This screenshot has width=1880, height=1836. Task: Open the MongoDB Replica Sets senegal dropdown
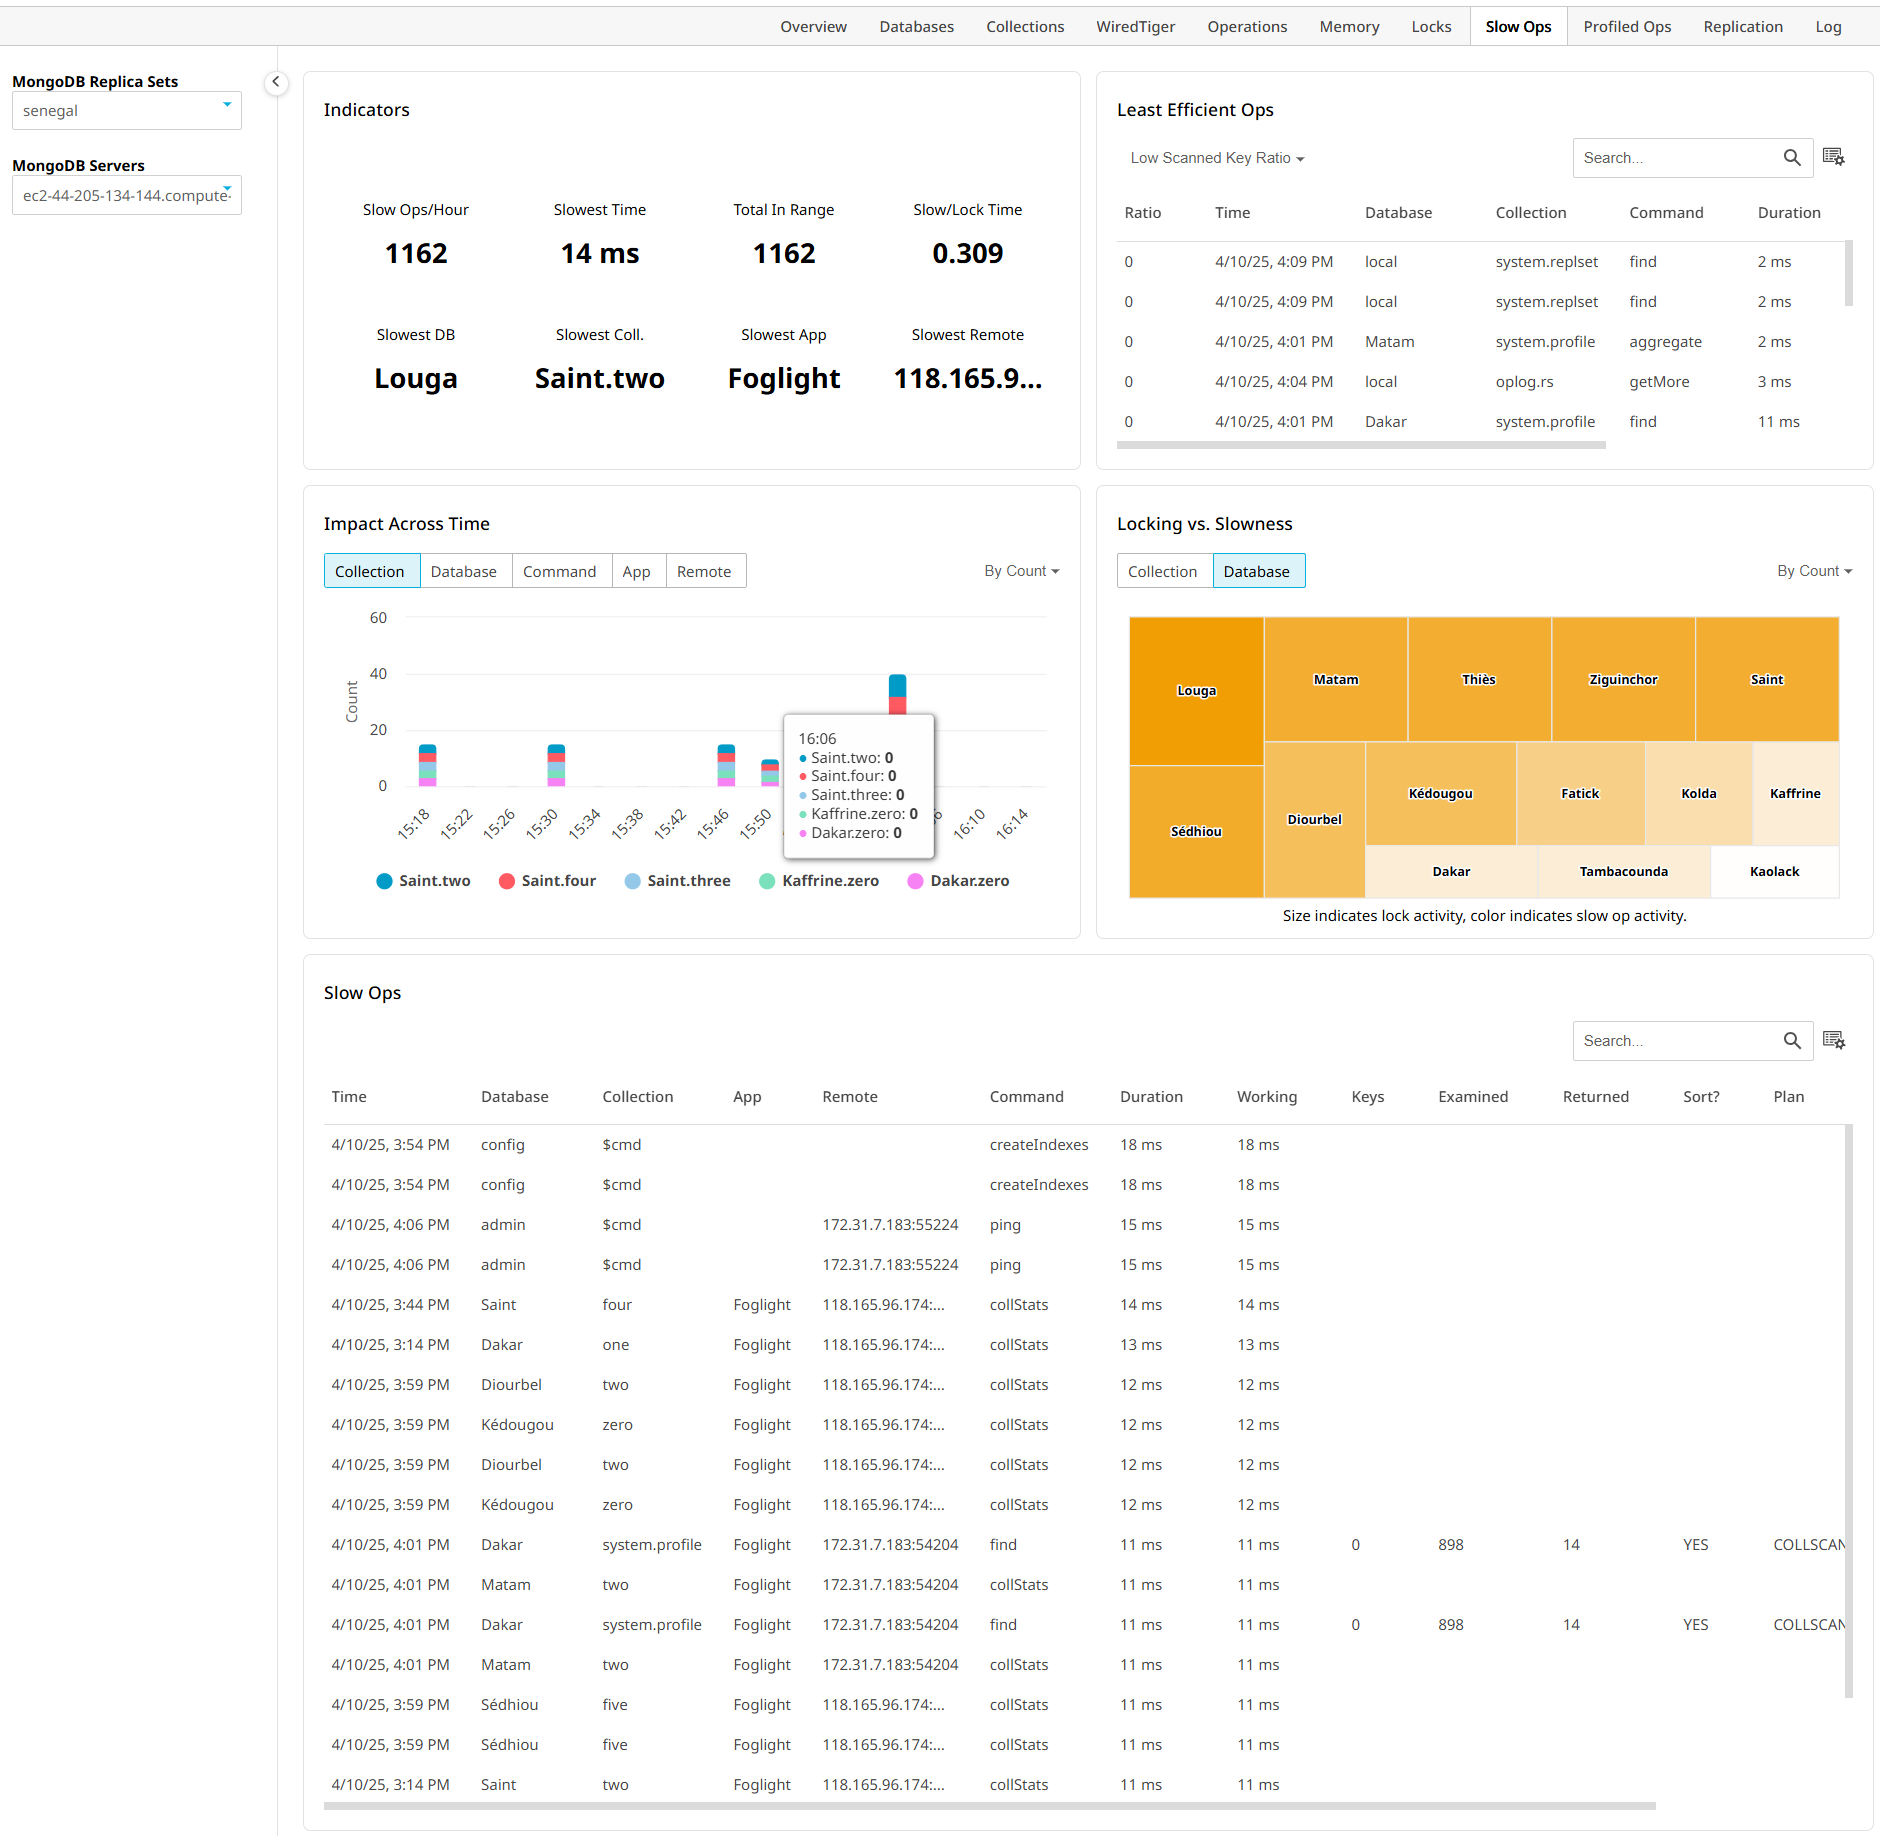[126, 111]
